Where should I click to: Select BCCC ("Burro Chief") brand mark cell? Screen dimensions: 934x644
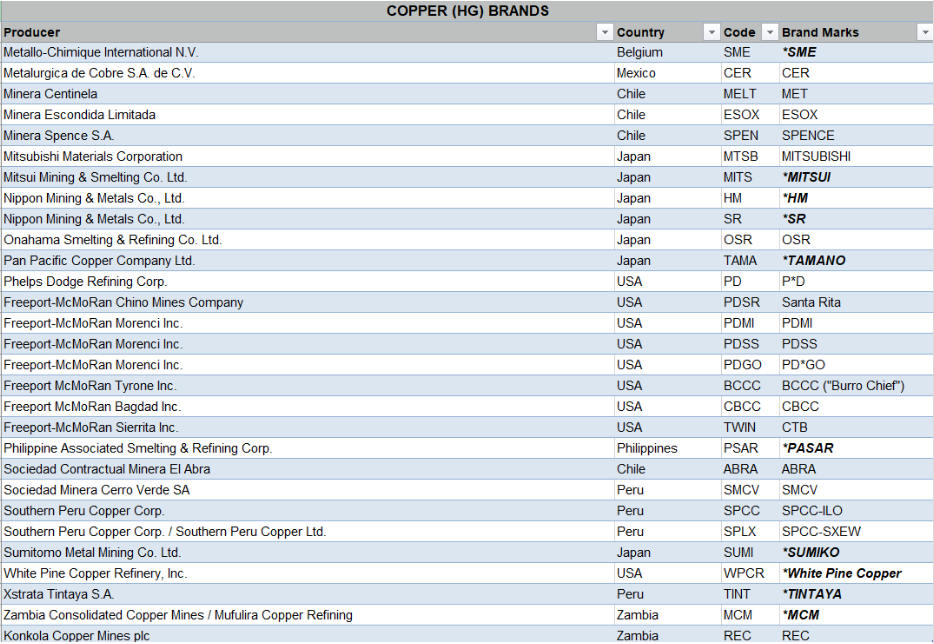tap(857, 386)
